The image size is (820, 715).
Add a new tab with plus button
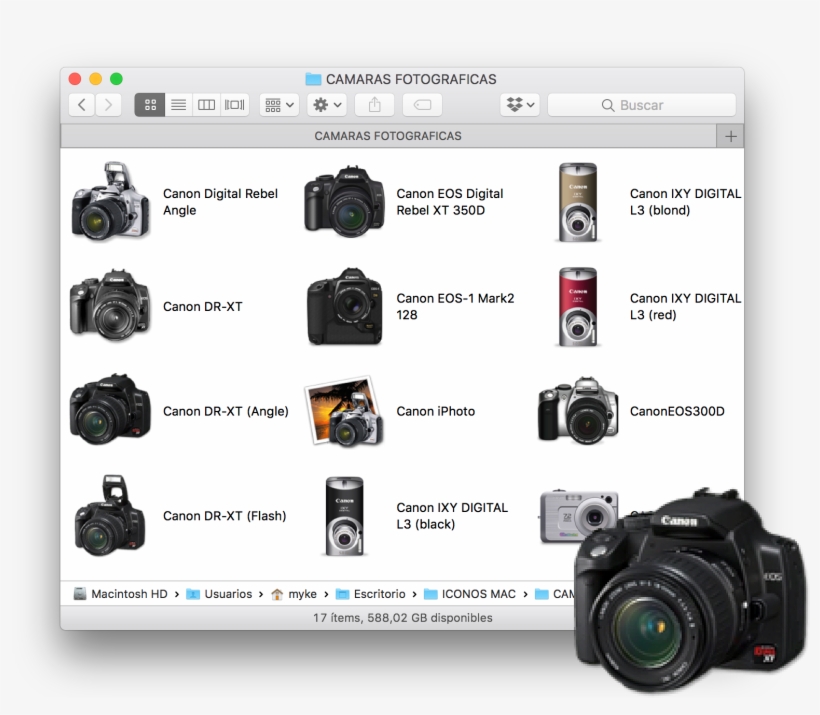(731, 137)
